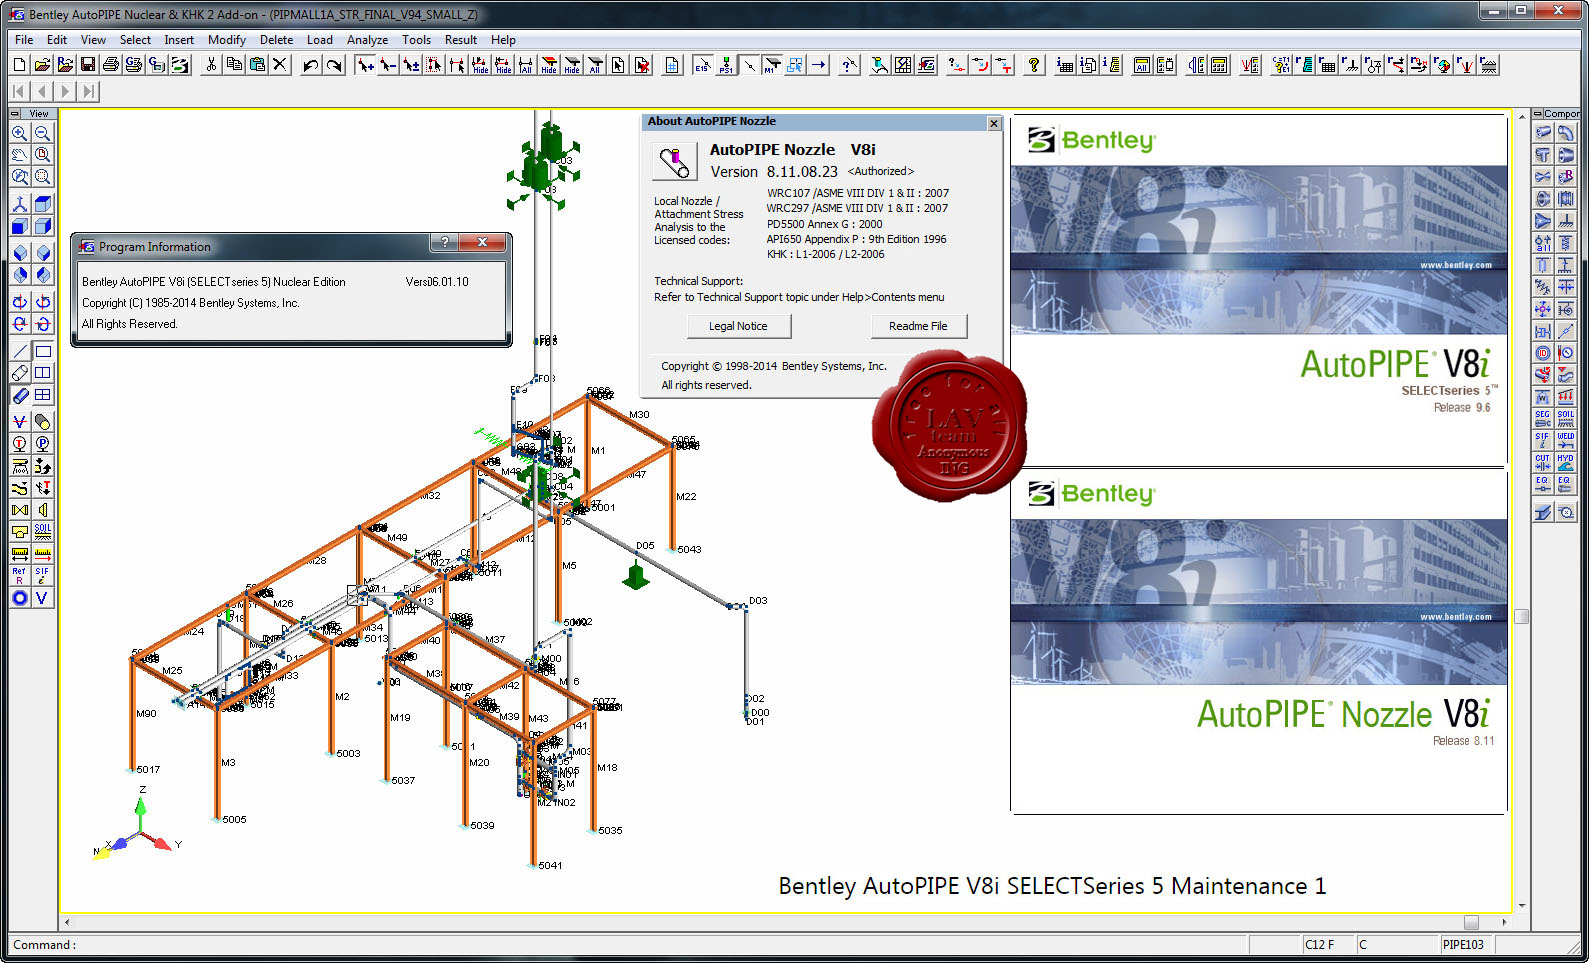Click the Delete X toolbar icon
1589x963 pixels.
click(x=280, y=65)
